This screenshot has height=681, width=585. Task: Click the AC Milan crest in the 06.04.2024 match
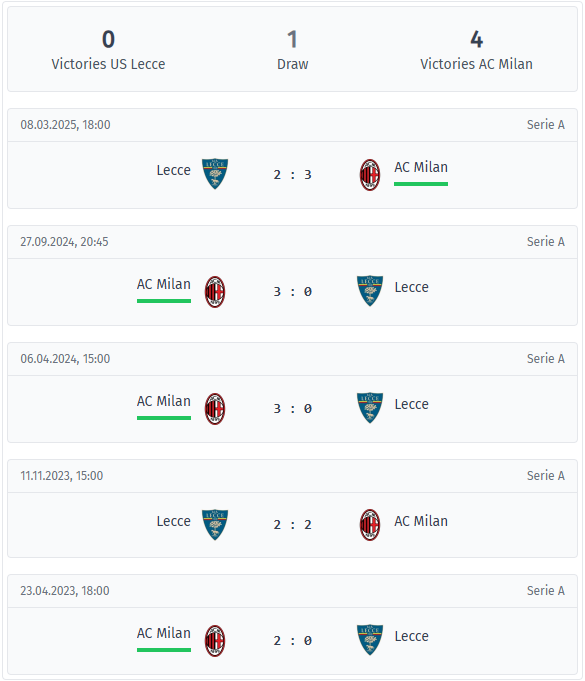[x=215, y=409]
